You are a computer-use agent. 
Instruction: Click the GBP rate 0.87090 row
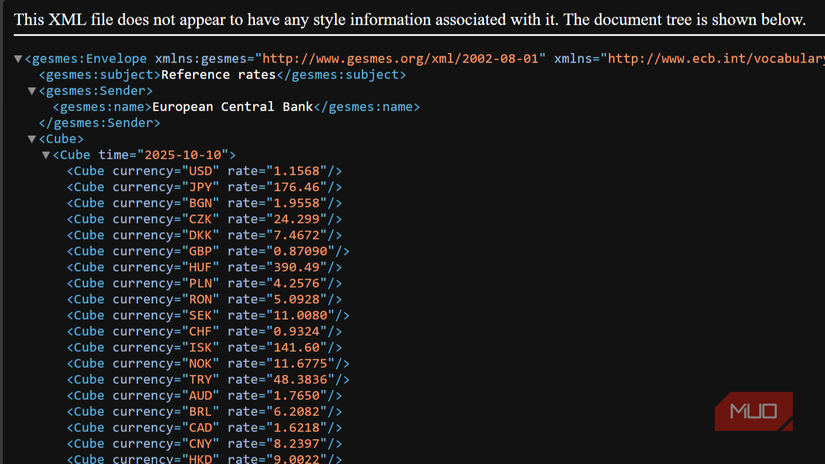coord(208,251)
